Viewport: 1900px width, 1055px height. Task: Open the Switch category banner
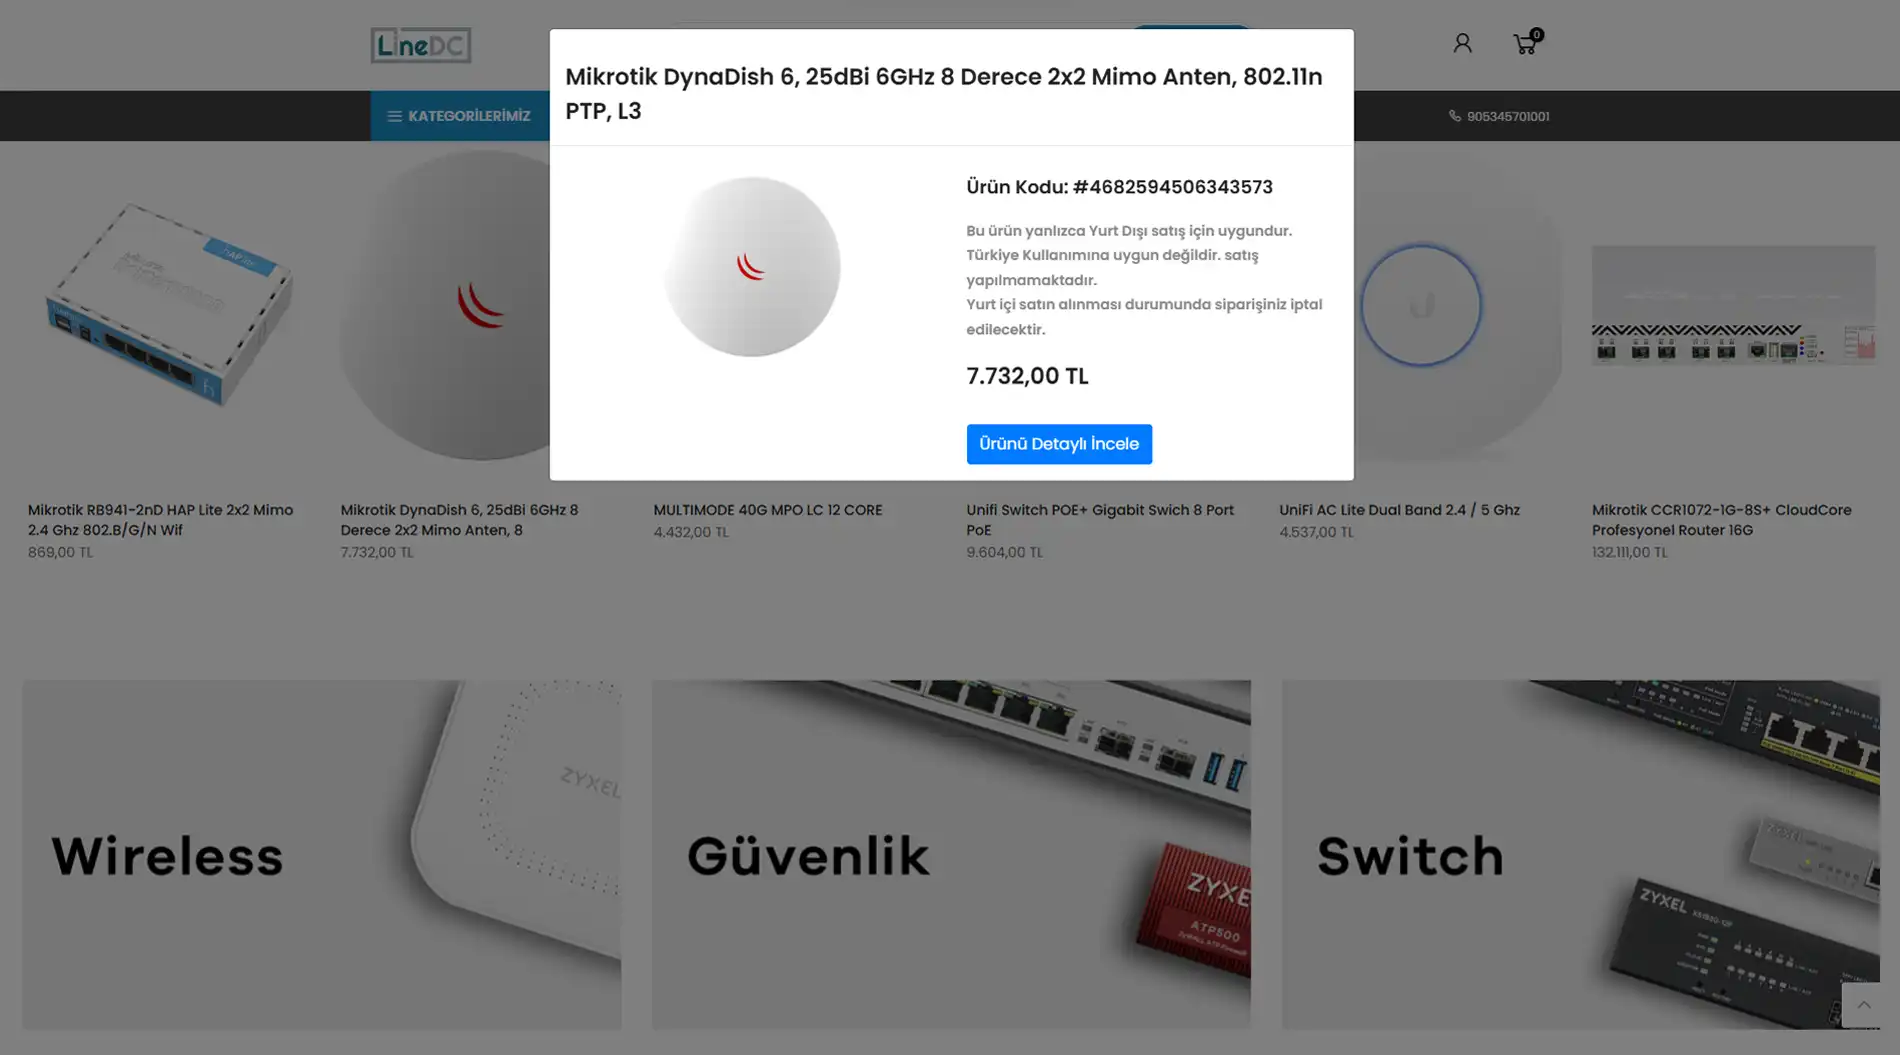point(1580,855)
